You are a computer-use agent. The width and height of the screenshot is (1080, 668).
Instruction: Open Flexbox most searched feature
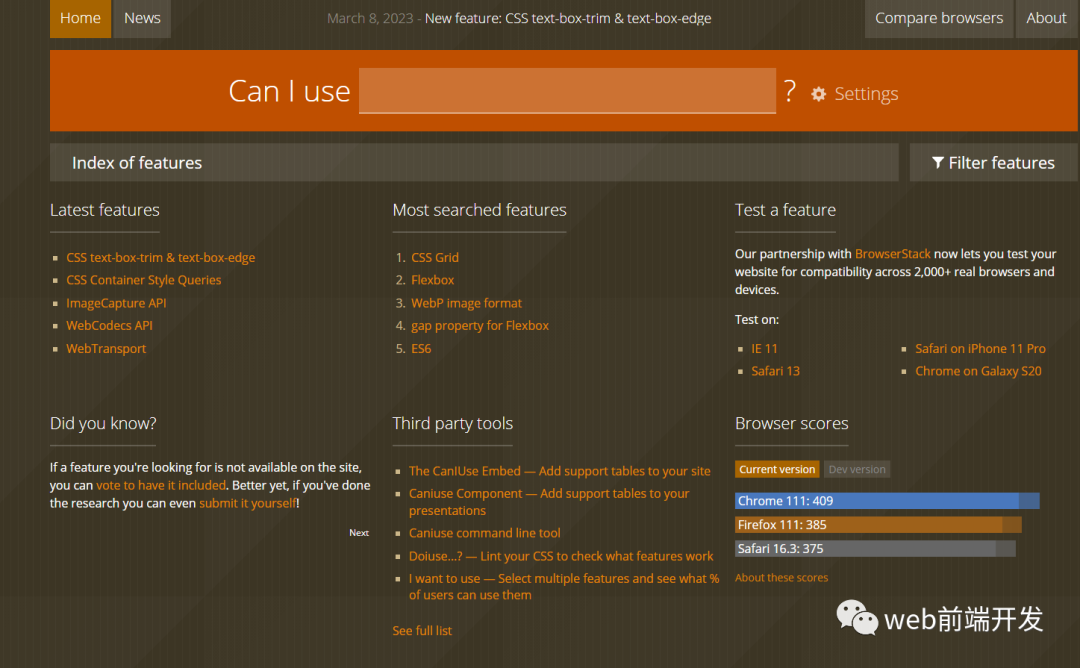point(433,280)
